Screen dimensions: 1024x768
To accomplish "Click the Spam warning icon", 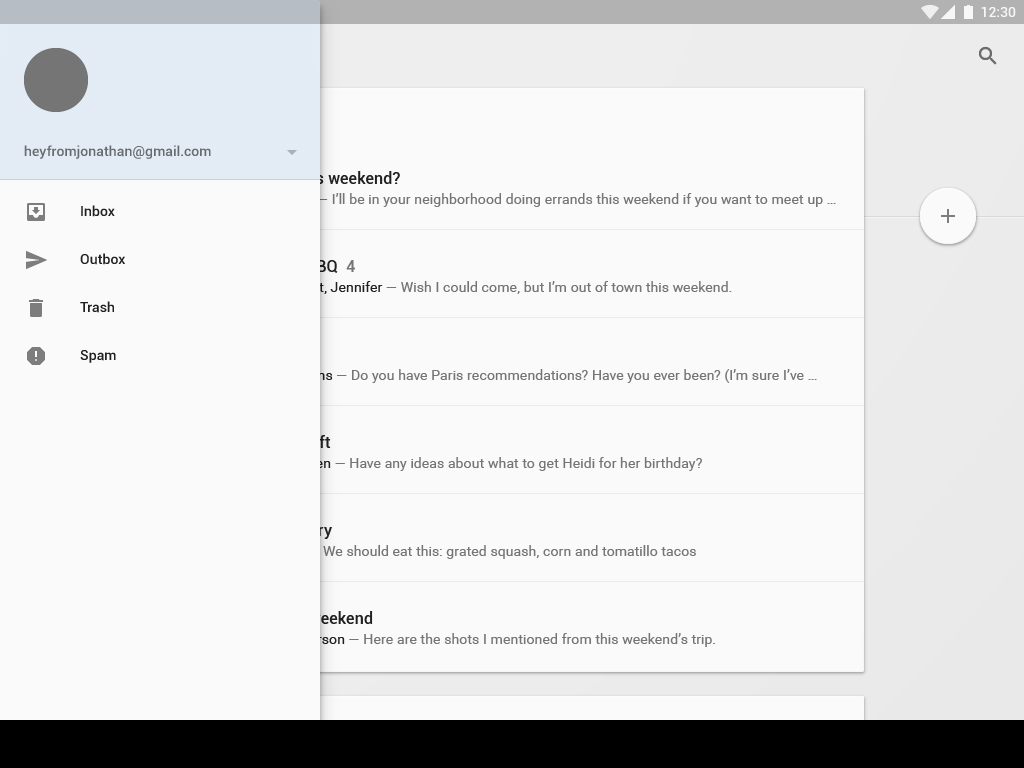I will pos(36,355).
